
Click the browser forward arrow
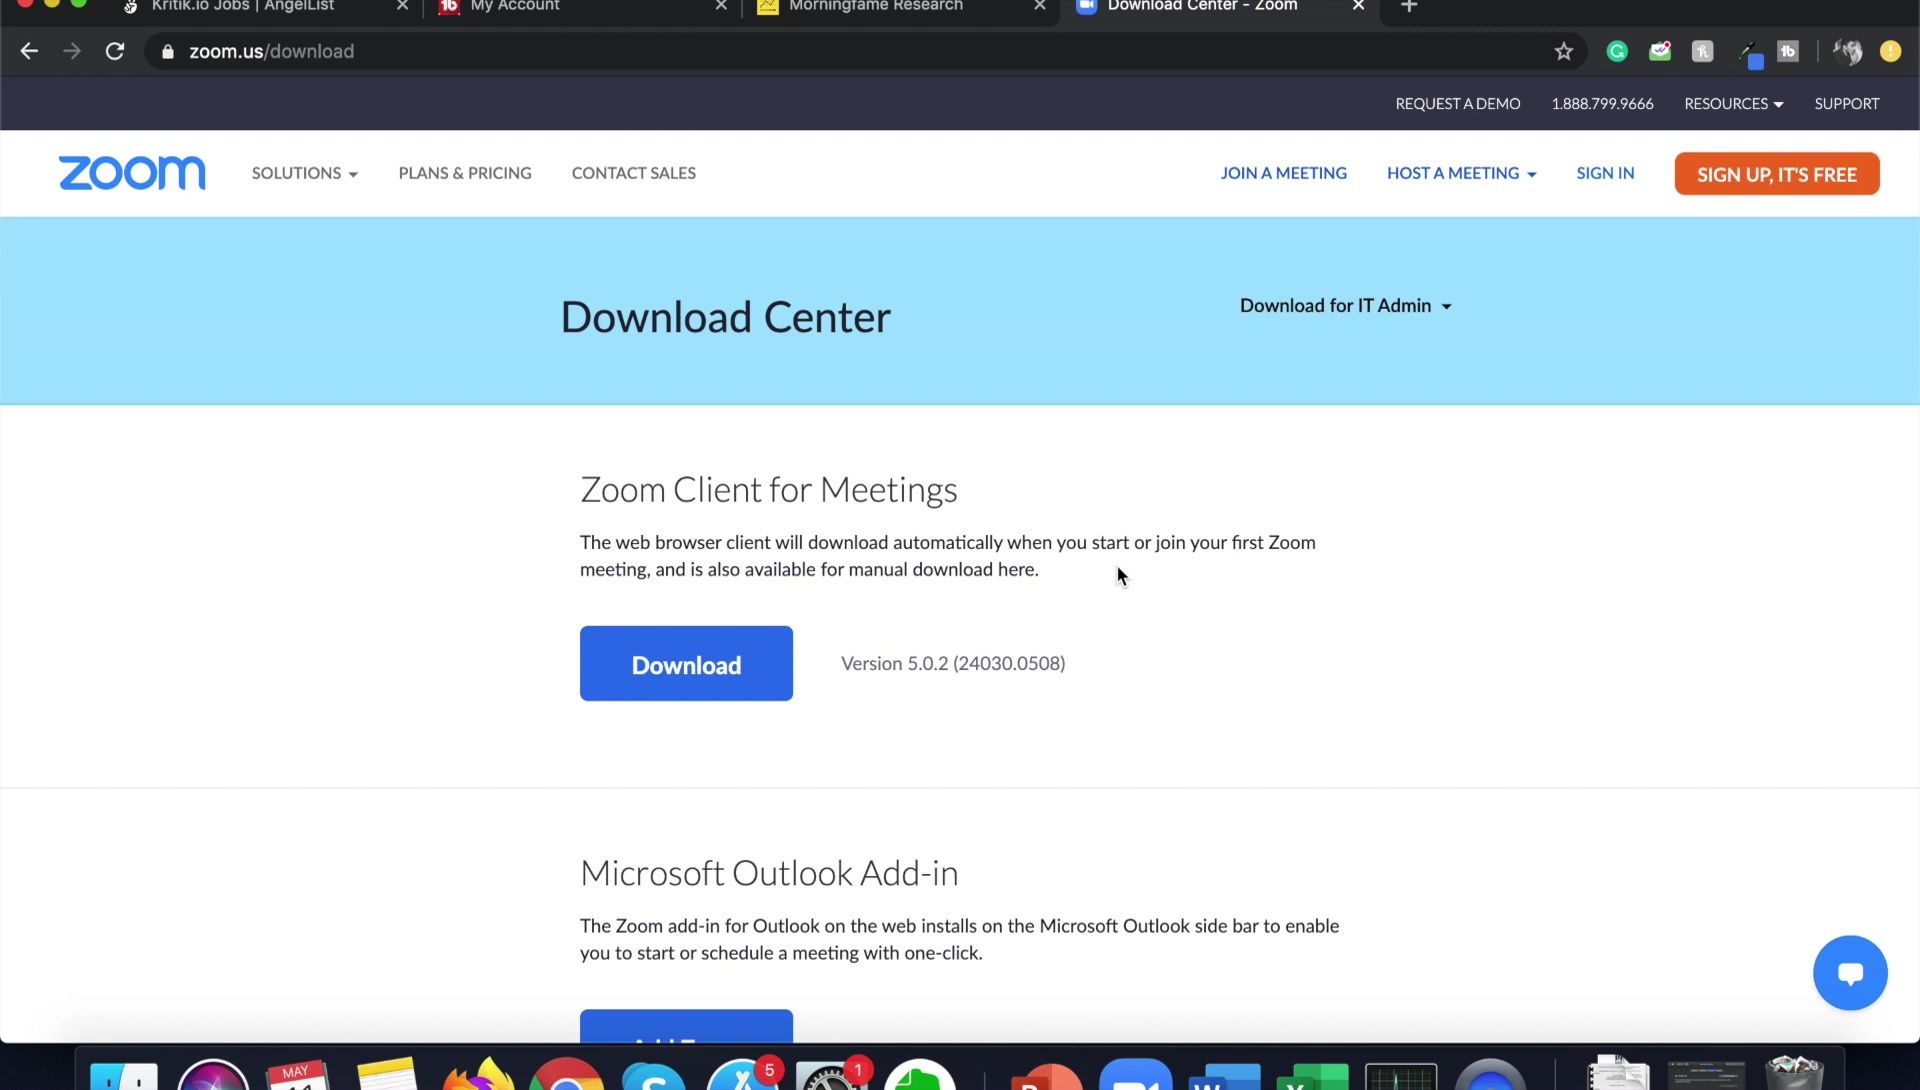point(72,51)
